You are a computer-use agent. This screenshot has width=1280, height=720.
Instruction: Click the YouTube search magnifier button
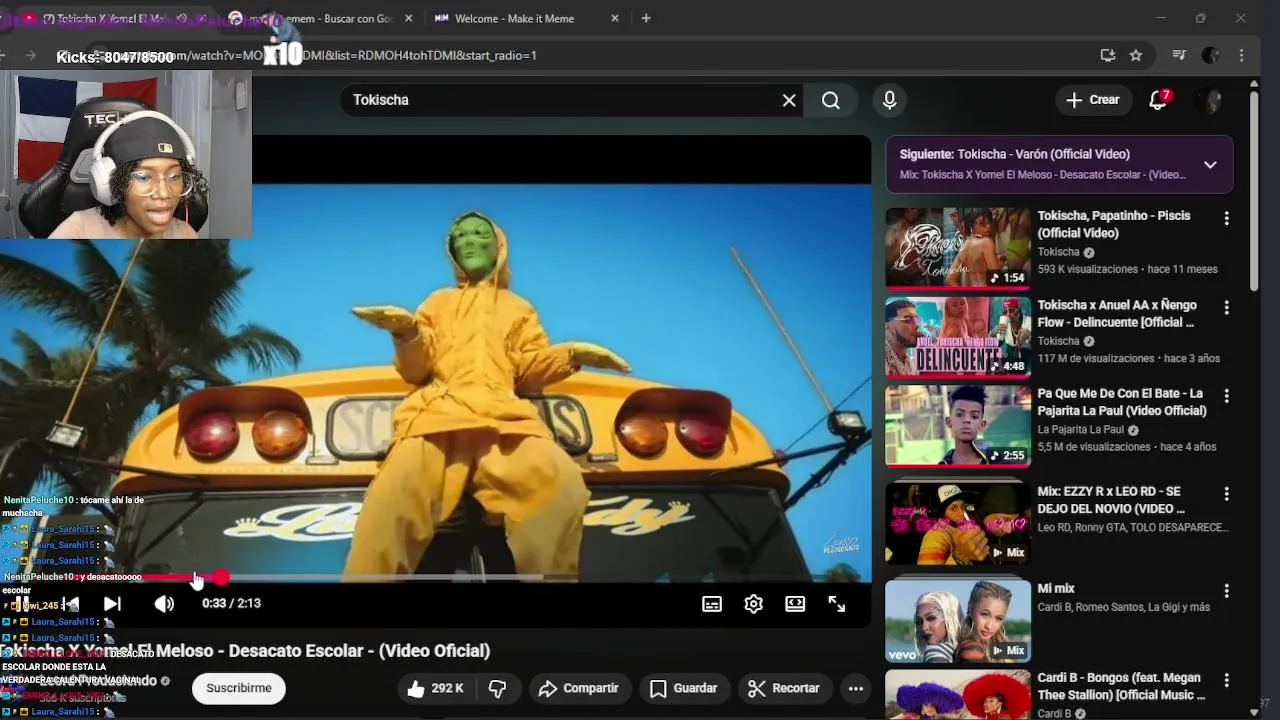[831, 100]
